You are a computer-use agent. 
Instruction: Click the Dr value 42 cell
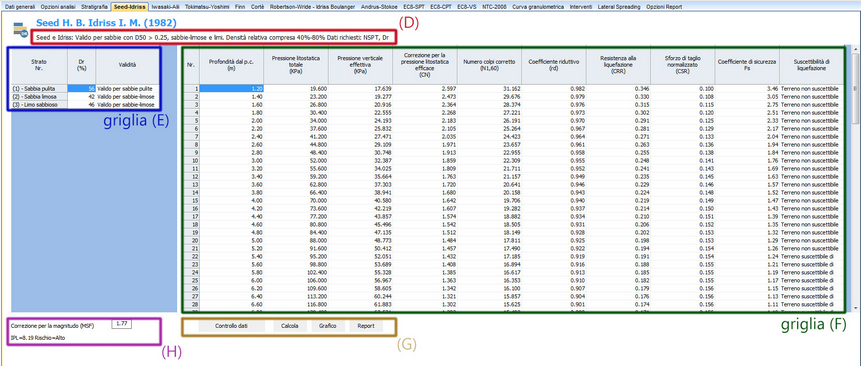tap(81, 96)
